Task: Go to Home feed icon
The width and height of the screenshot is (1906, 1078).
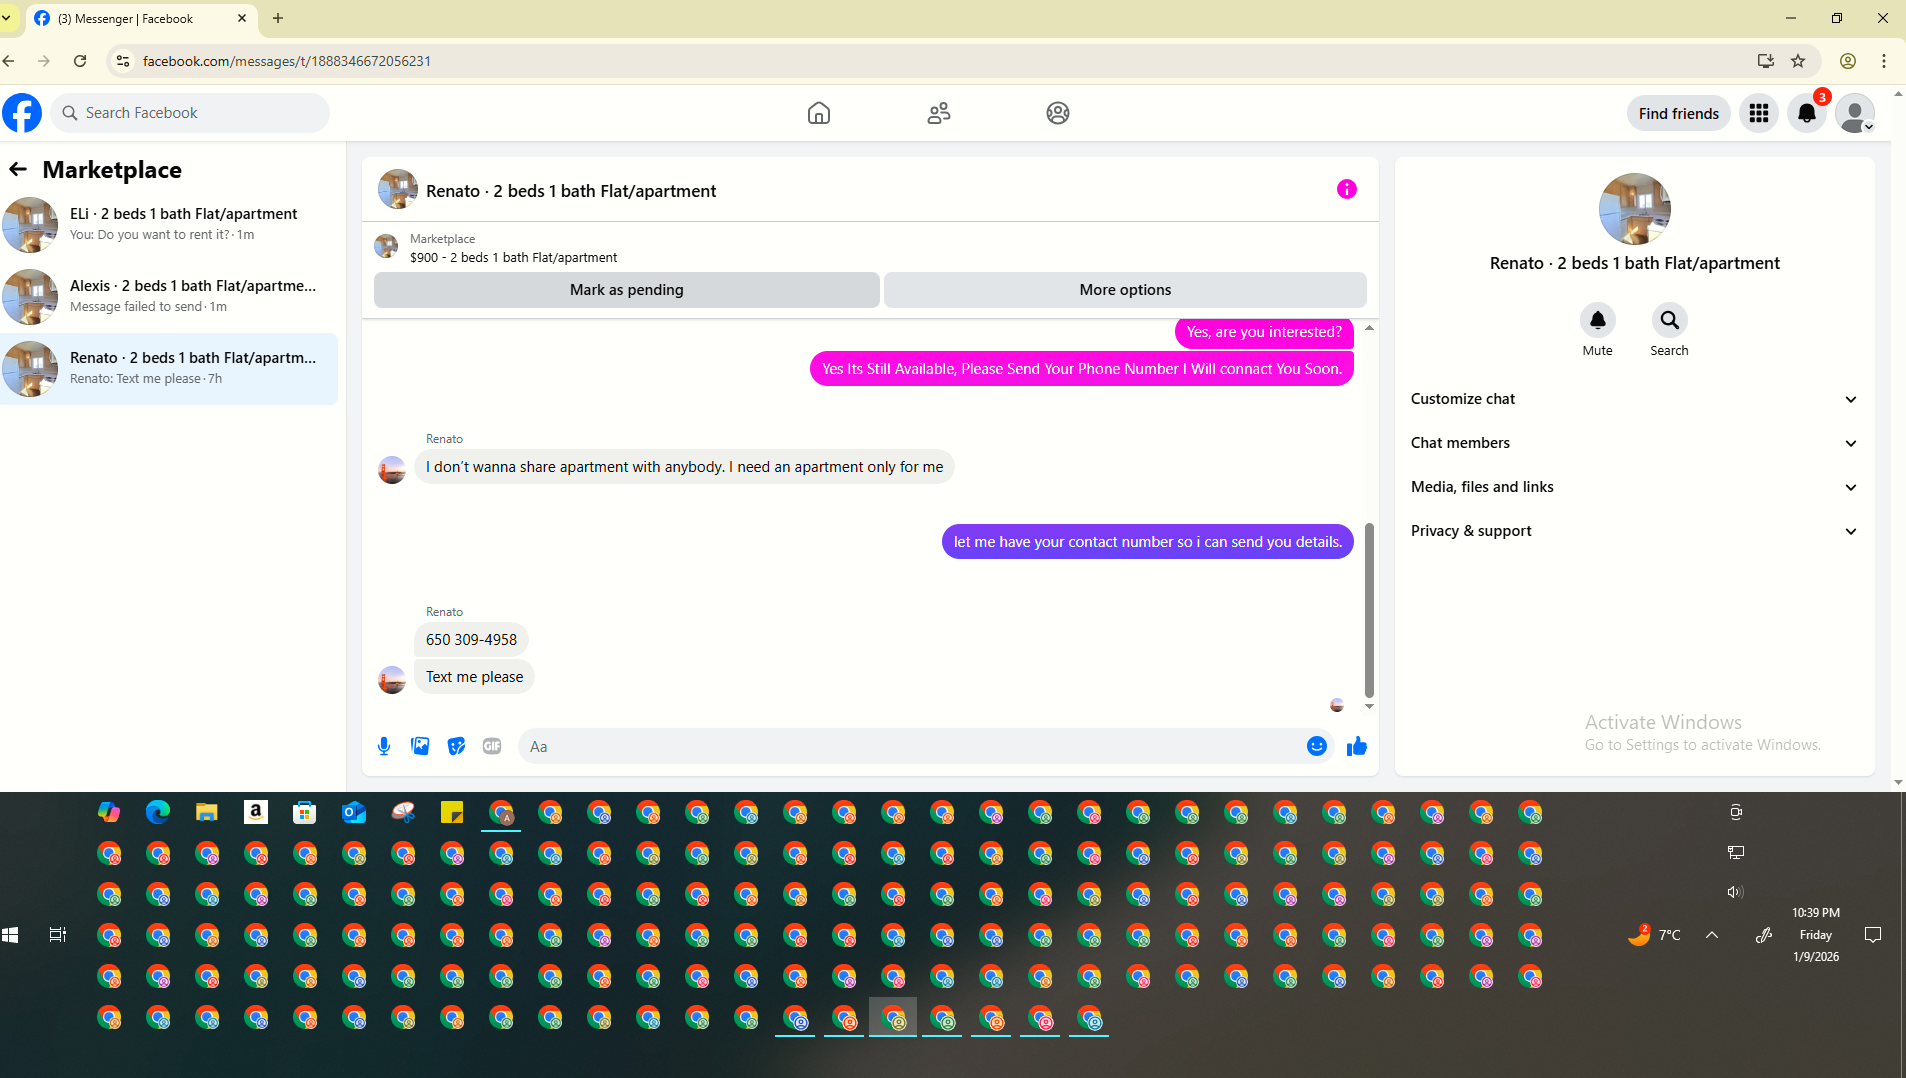Action: (819, 113)
